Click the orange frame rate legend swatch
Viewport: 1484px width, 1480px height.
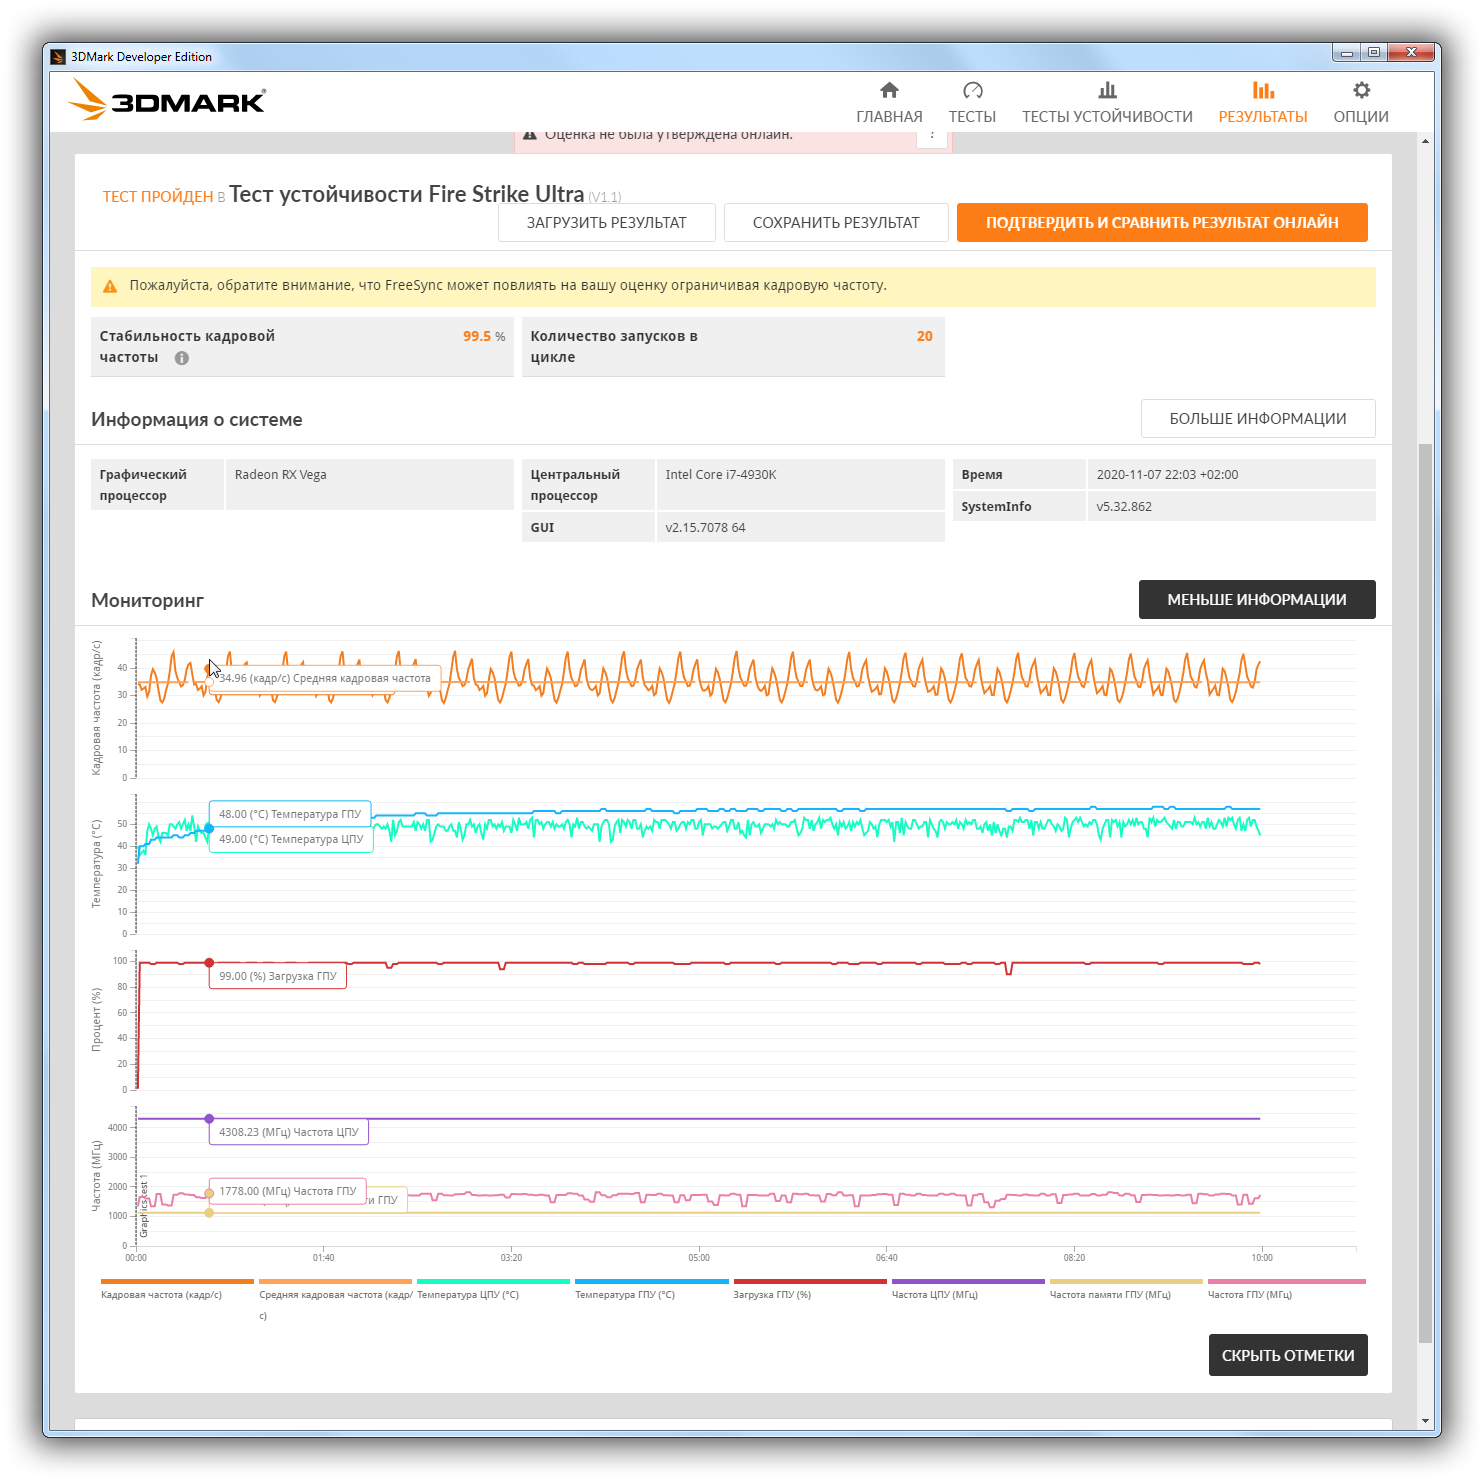click(x=177, y=1281)
